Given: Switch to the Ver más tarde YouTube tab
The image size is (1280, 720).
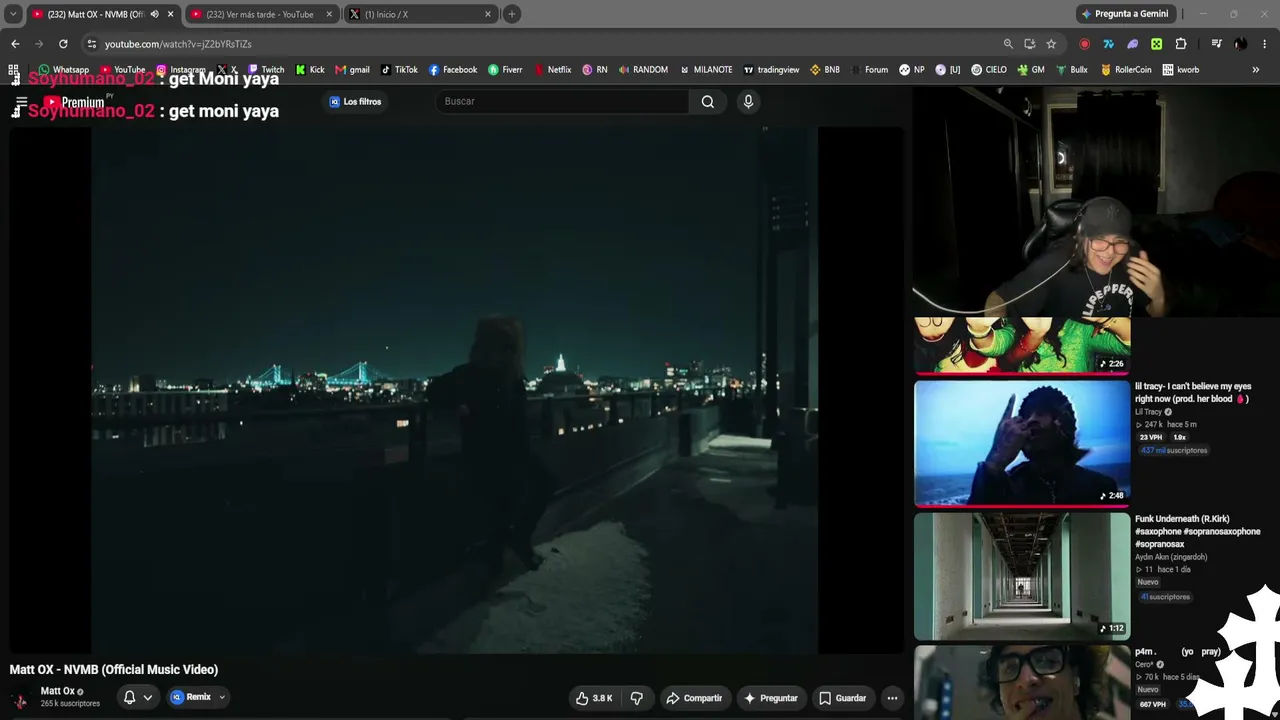Looking at the screenshot, I should 260,14.
